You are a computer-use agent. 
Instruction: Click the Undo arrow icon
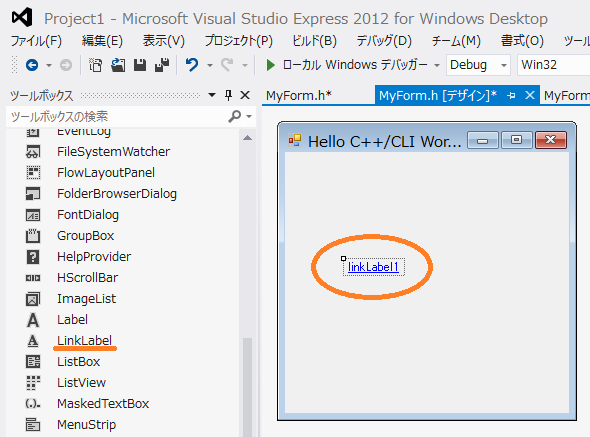point(192,65)
